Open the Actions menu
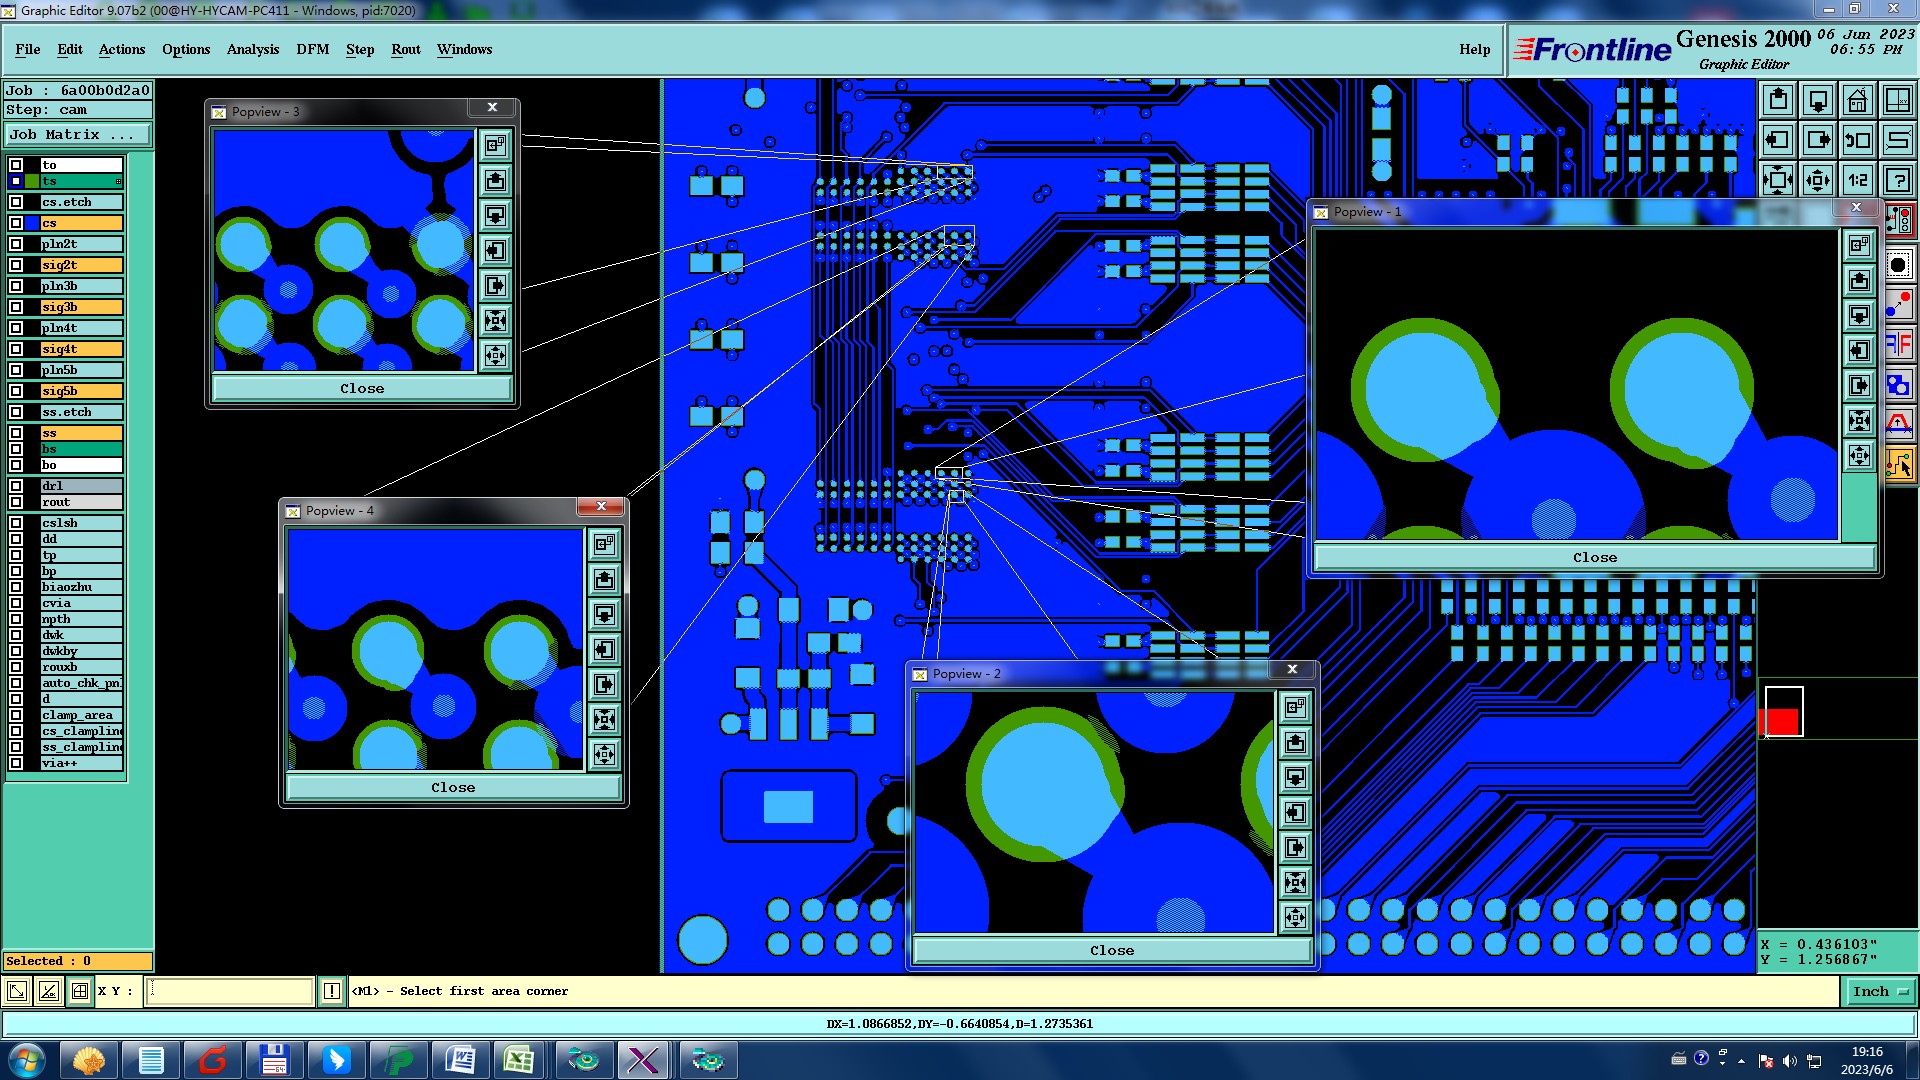This screenshot has width=1920, height=1080. pos(122,49)
